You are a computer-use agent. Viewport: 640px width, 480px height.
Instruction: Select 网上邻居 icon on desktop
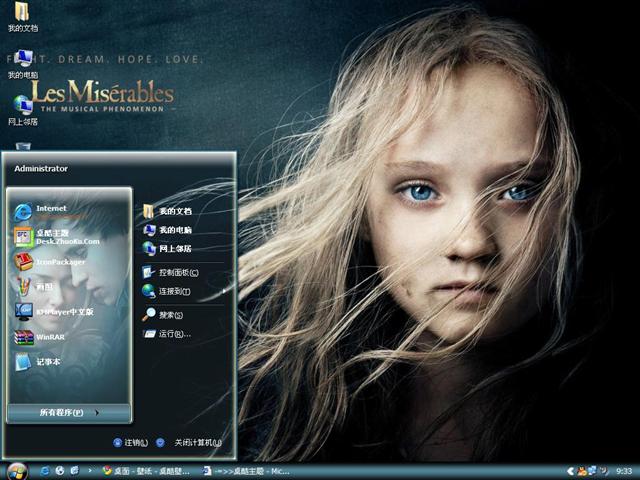click(x=23, y=110)
